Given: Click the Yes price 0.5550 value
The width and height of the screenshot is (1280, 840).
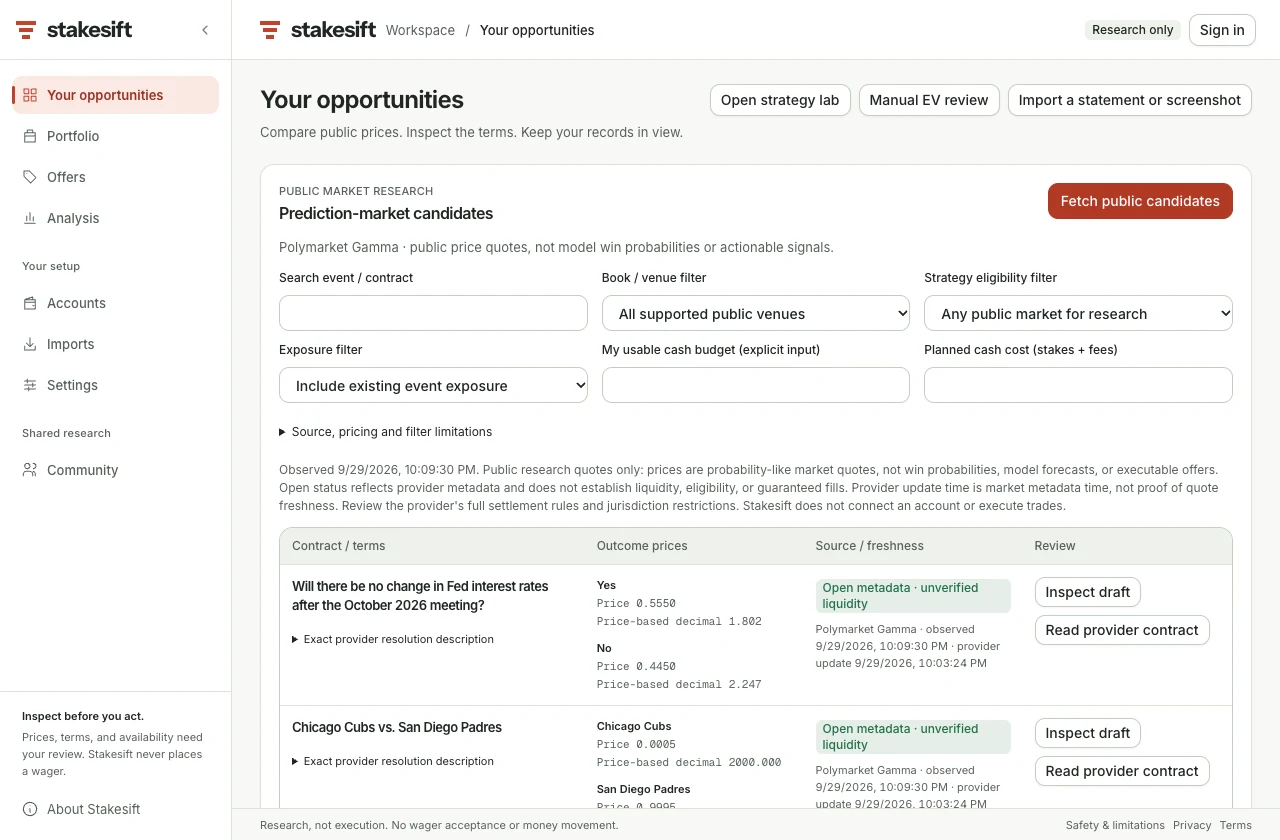Looking at the screenshot, I should pos(636,603).
